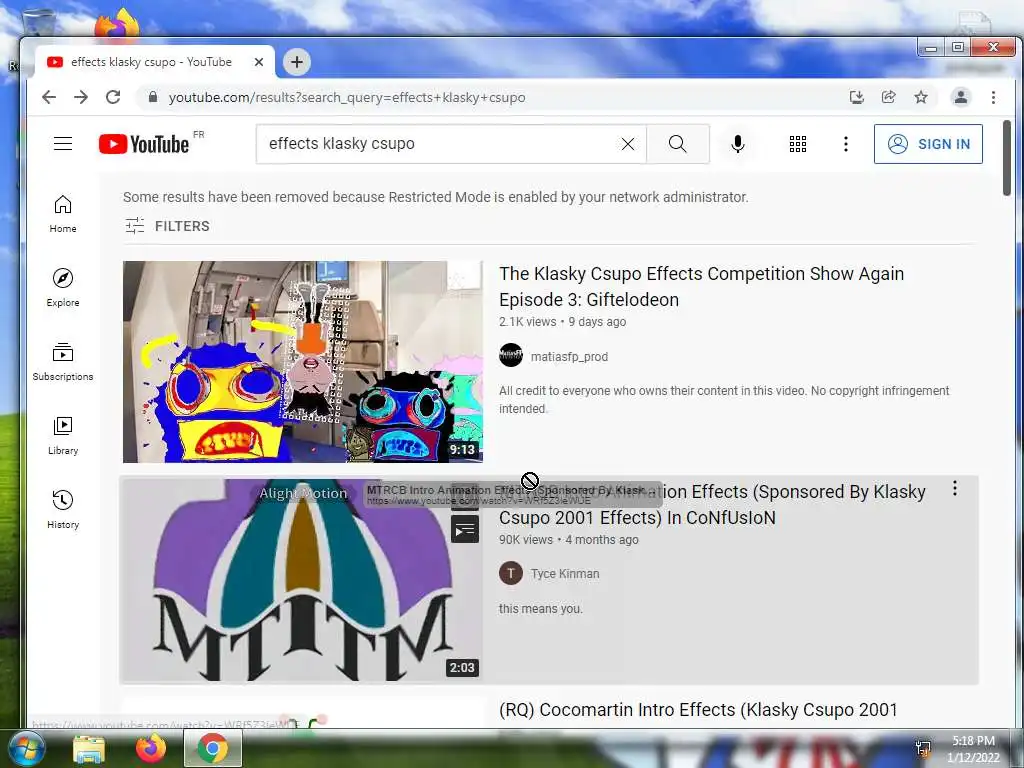Image resolution: width=1024 pixels, height=768 pixels.
Task: Sign in with the SIGN IN button
Action: click(x=928, y=144)
